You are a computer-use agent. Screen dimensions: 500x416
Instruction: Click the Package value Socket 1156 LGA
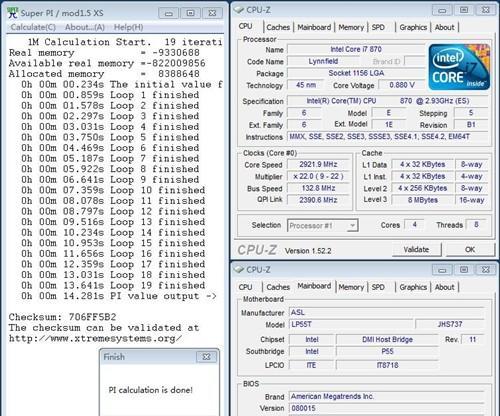[356, 73]
